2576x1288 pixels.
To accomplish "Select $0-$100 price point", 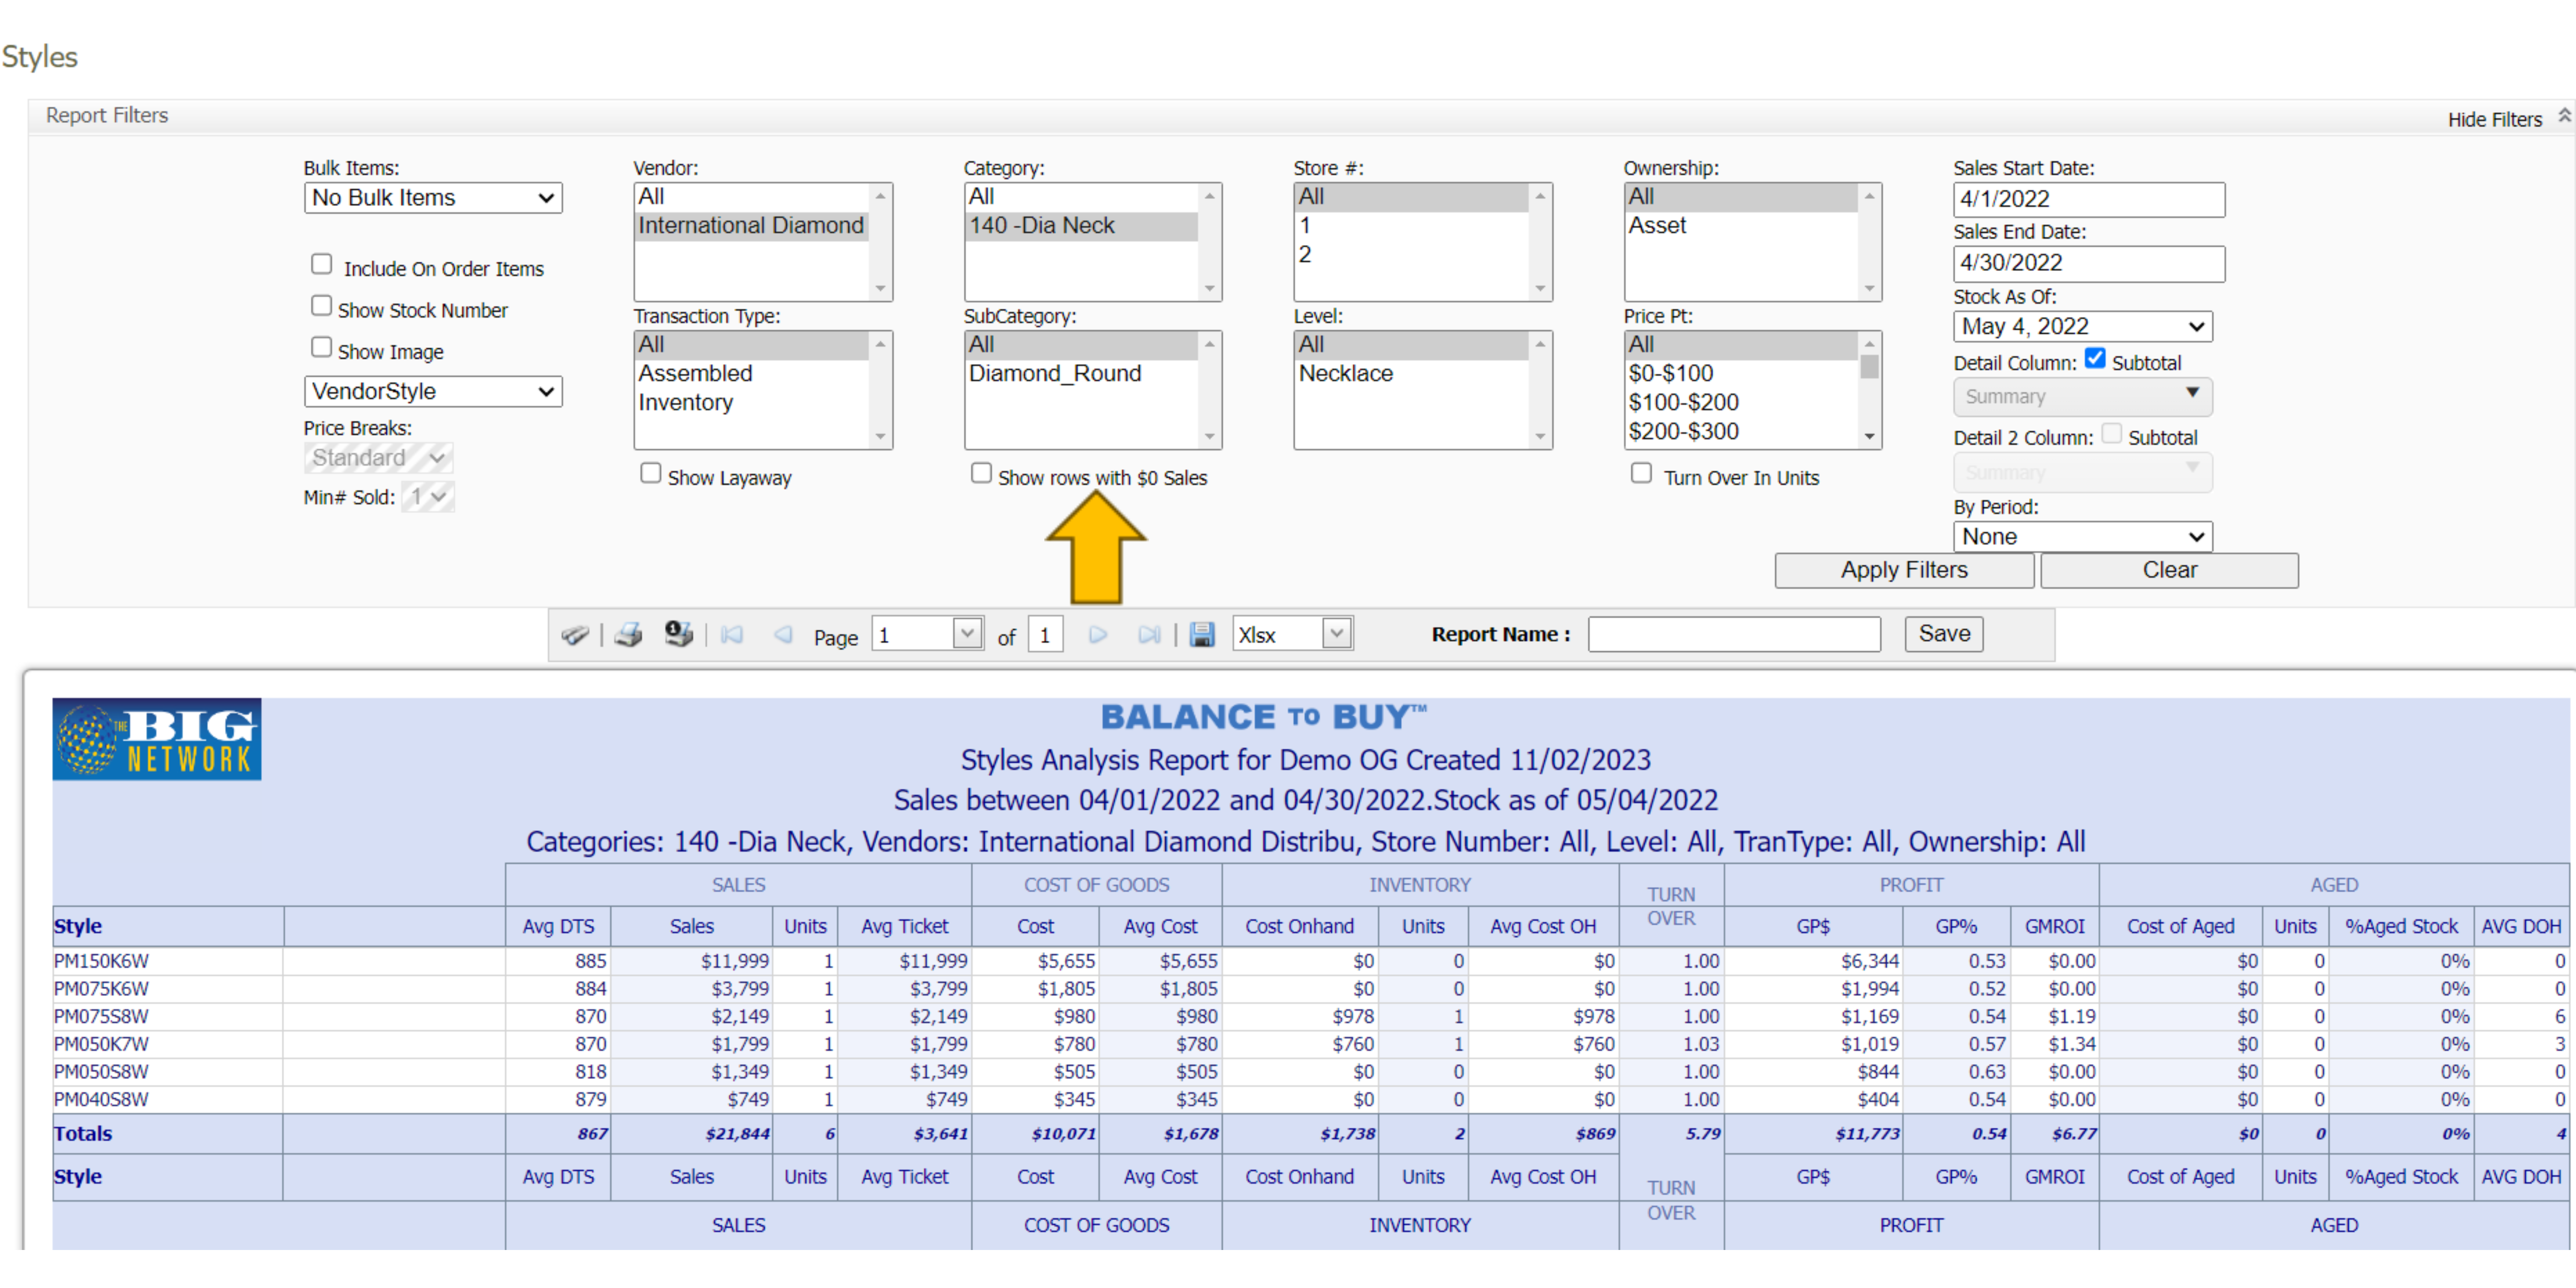I will [x=1741, y=374].
